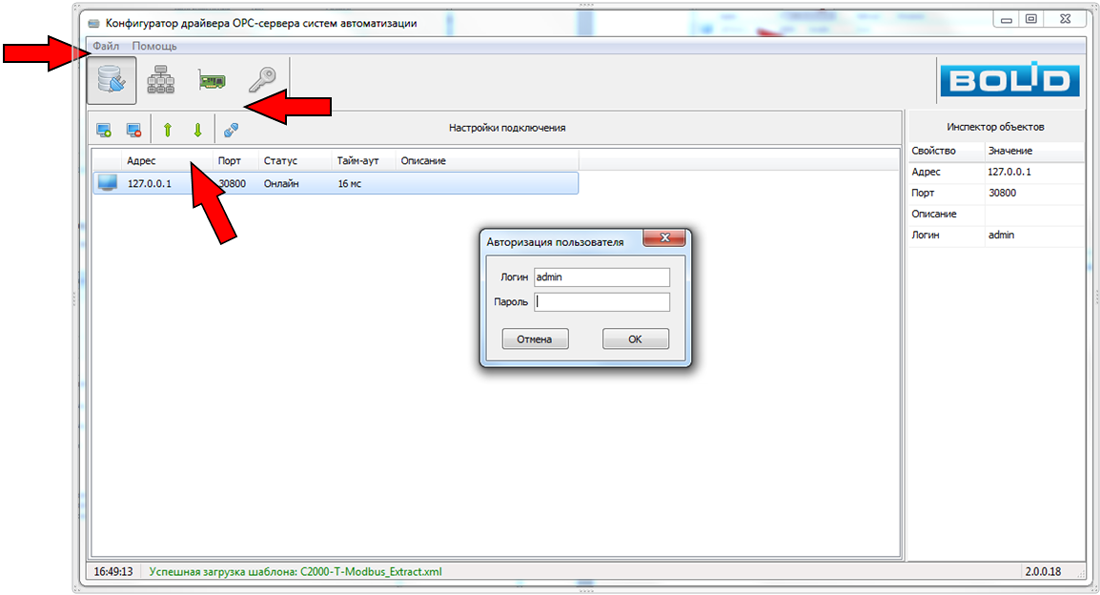Click the Статус column header
This screenshot has height=595, width=1100.
click(x=280, y=161)
